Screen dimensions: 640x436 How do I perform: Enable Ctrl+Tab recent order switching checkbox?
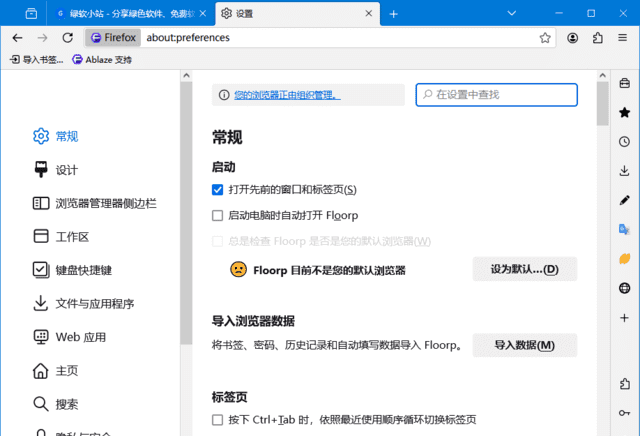pyautogui.click(x=218, y=420)
